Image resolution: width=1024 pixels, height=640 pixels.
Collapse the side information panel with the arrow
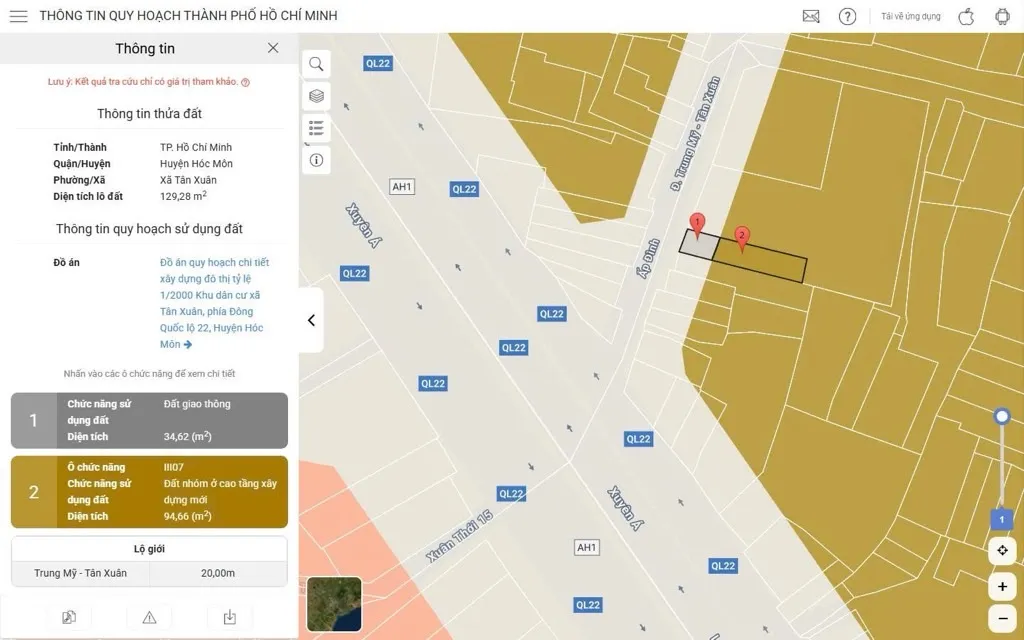(x=312, y=320)
